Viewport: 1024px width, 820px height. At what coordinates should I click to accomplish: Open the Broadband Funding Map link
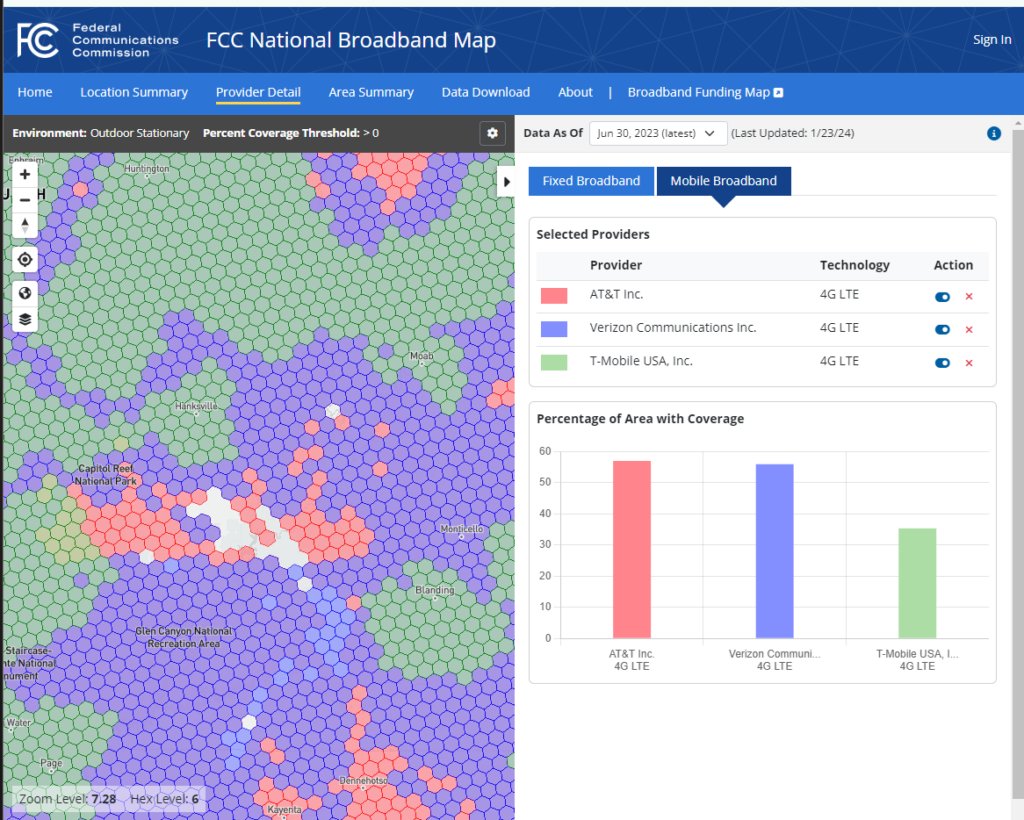[705, 92]
